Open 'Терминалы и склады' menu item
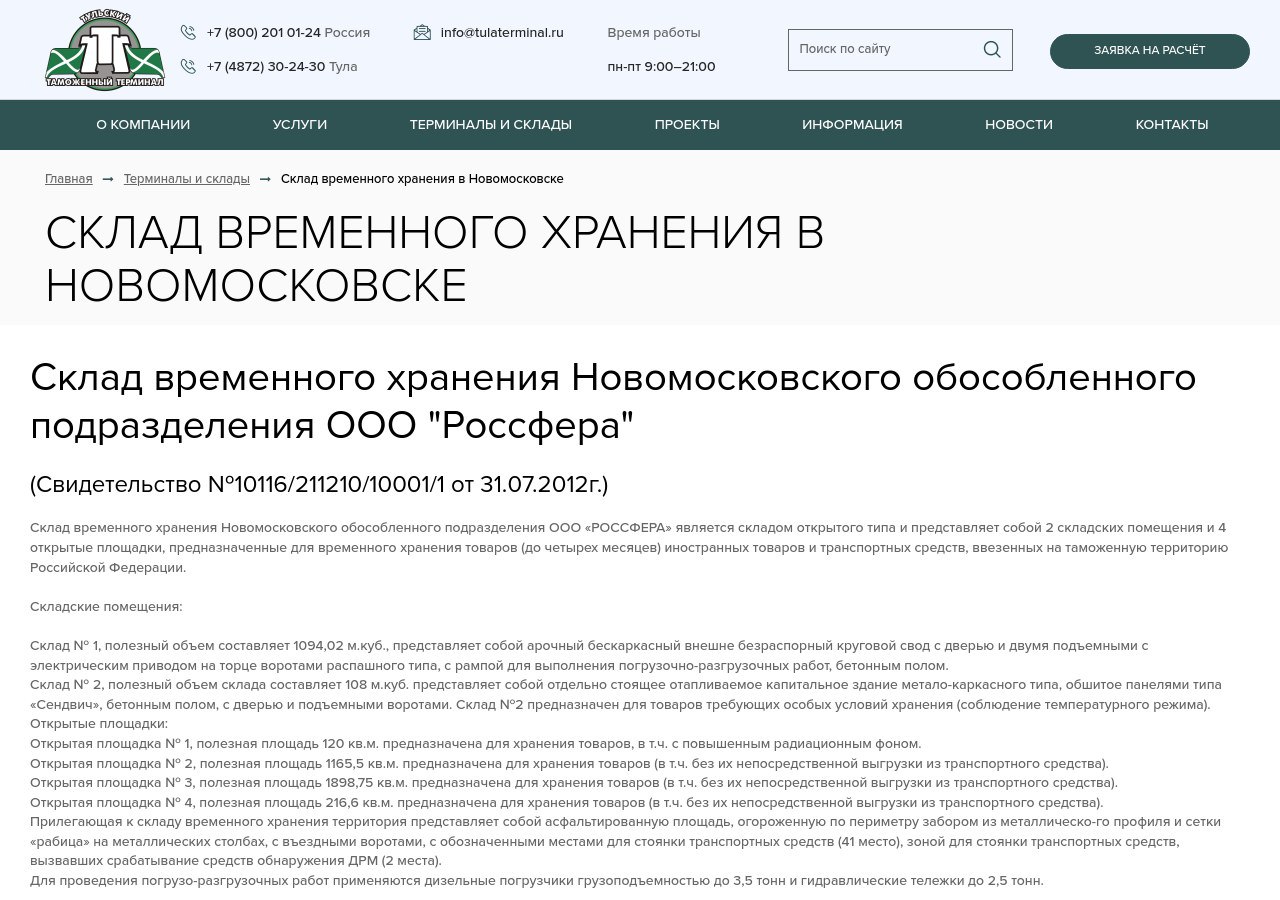This screenshot has height=900, width=1280. coord(491,125)
